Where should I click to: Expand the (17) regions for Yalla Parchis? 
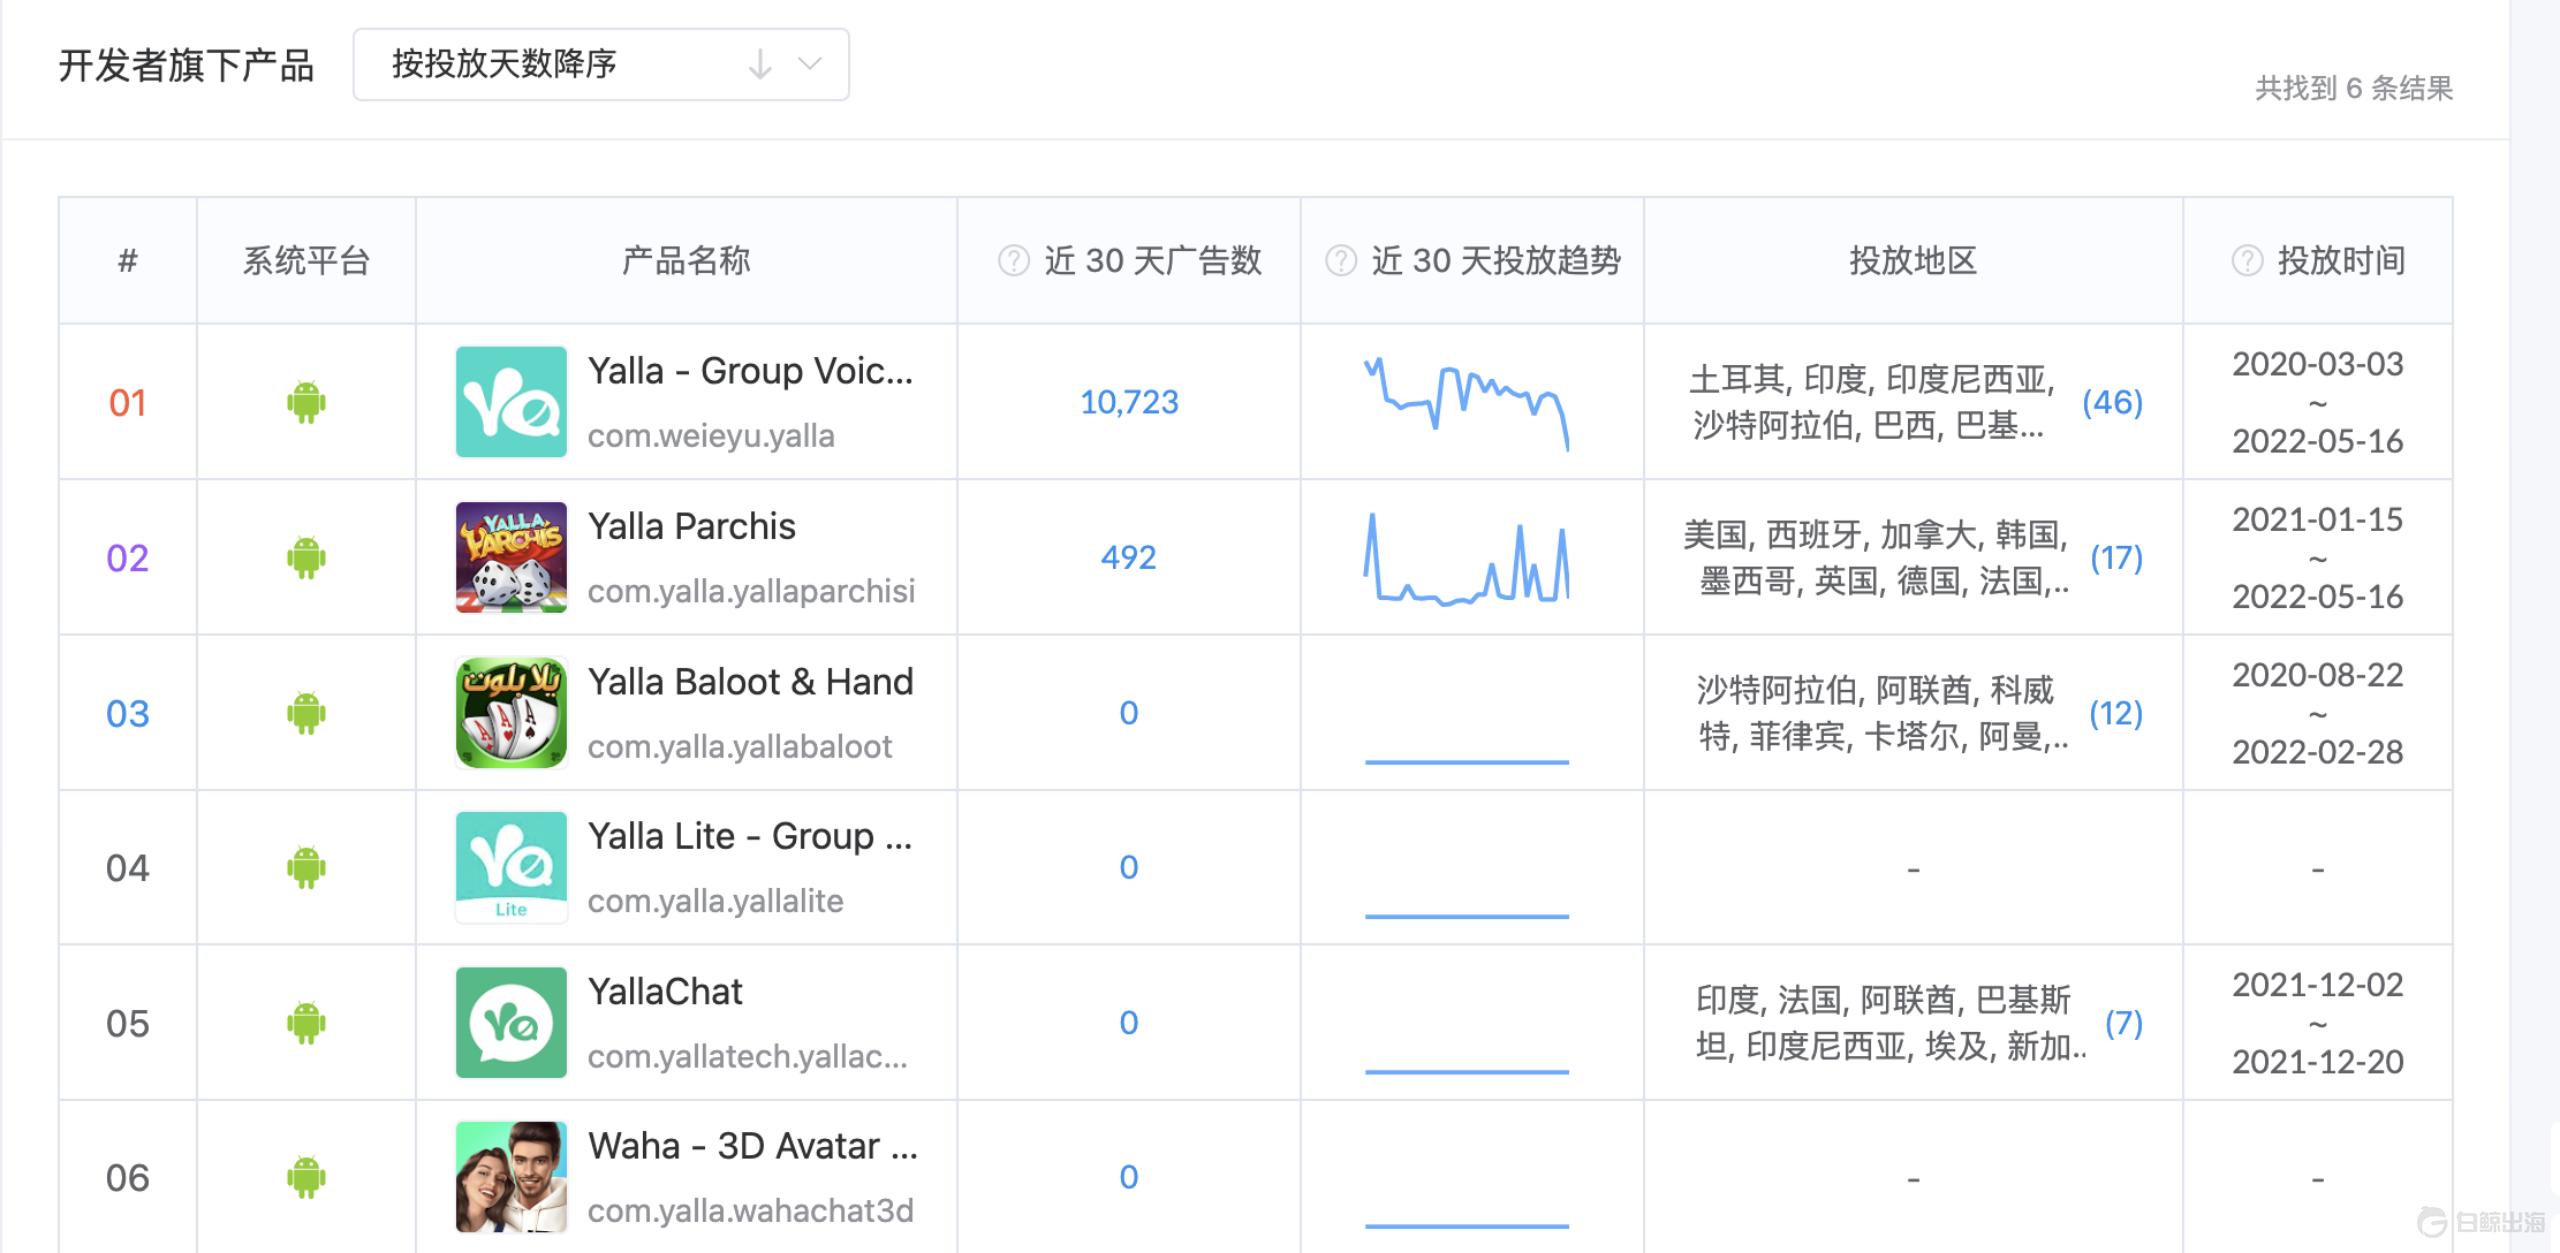pyautogui.click(x=2116, y=557)
